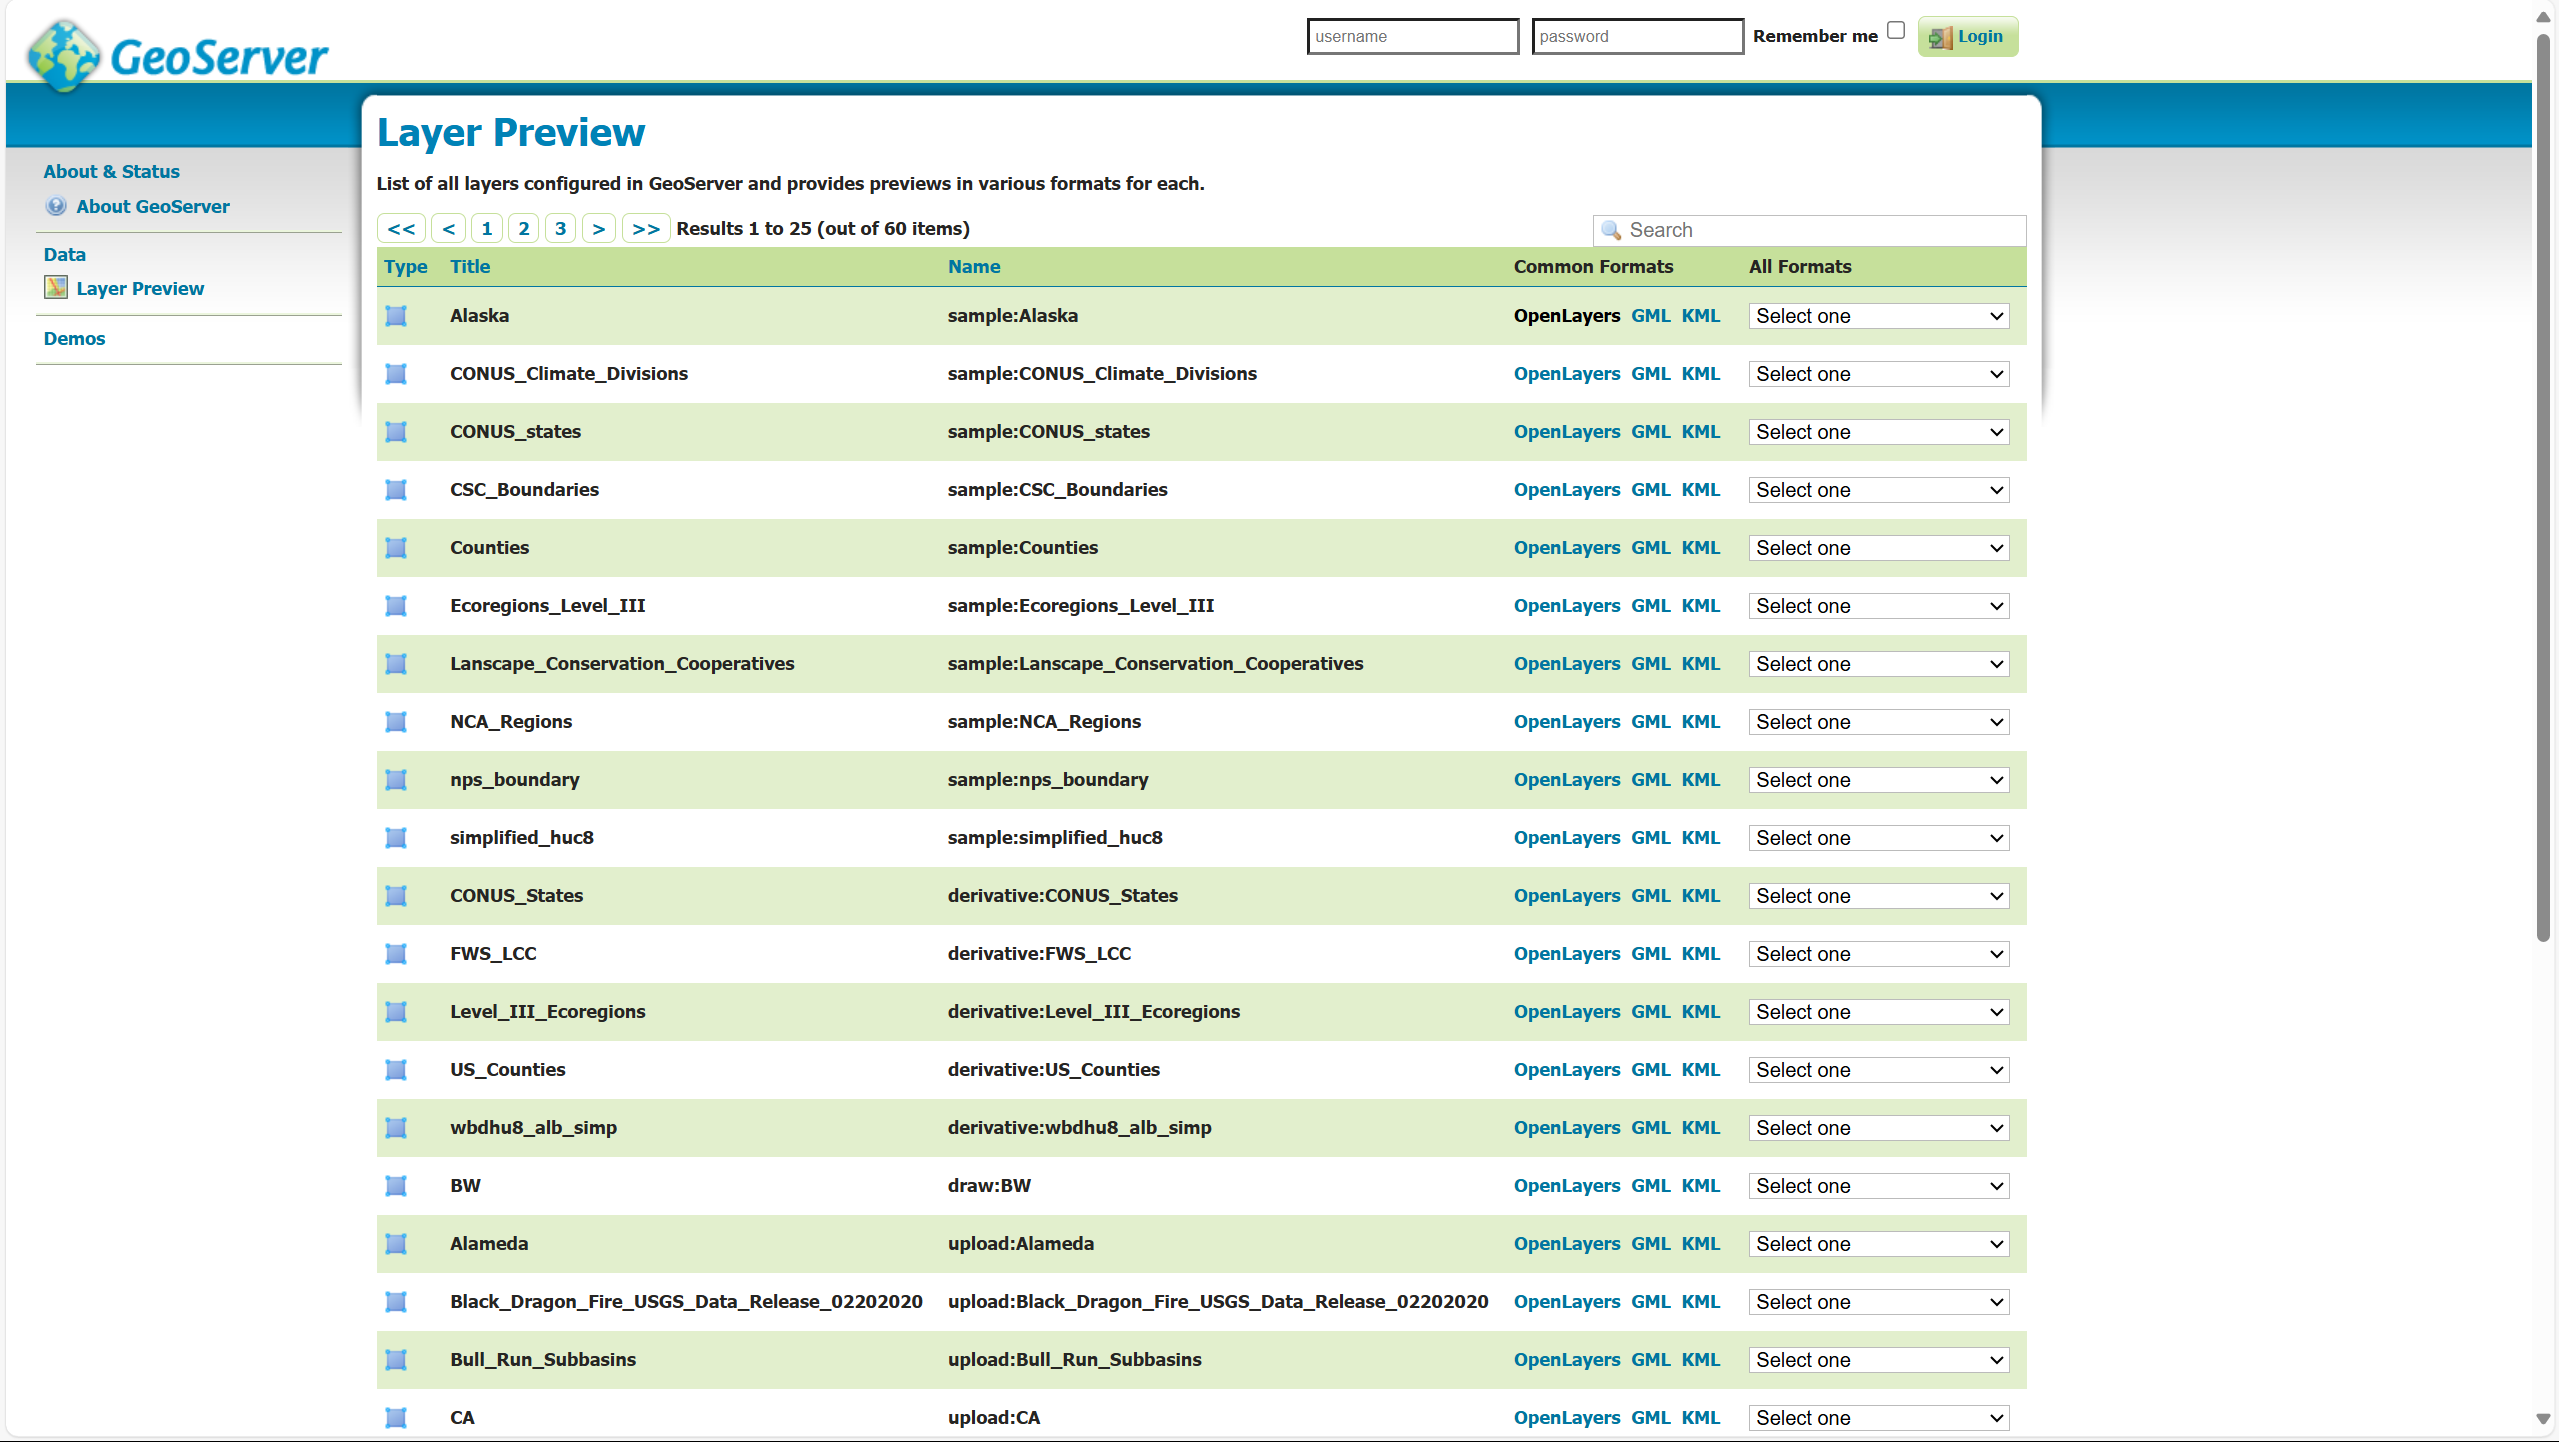Click the polygon icon beside NCA_Regions
This screenshot has height=1442, width=2559.
click(x=396, y=722)
